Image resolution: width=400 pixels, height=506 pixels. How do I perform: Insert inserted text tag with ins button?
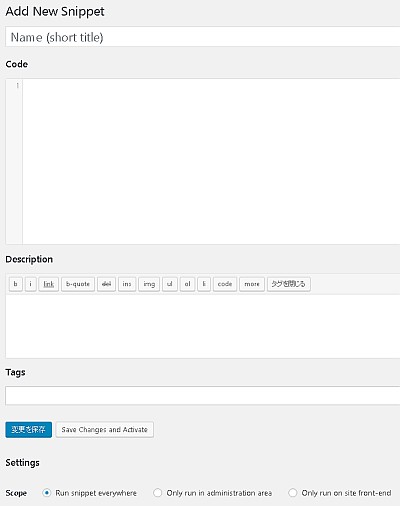point(127,284)
